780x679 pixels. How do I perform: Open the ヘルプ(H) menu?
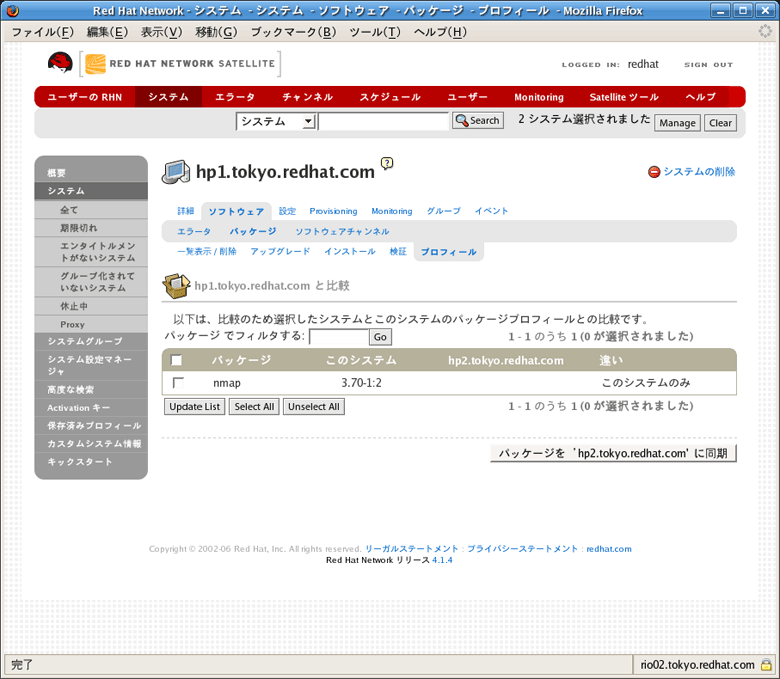click(440, 32)
